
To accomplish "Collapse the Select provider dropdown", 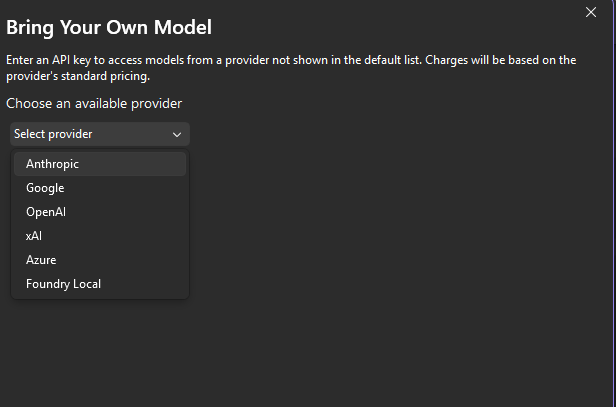I will pos(100,134).
